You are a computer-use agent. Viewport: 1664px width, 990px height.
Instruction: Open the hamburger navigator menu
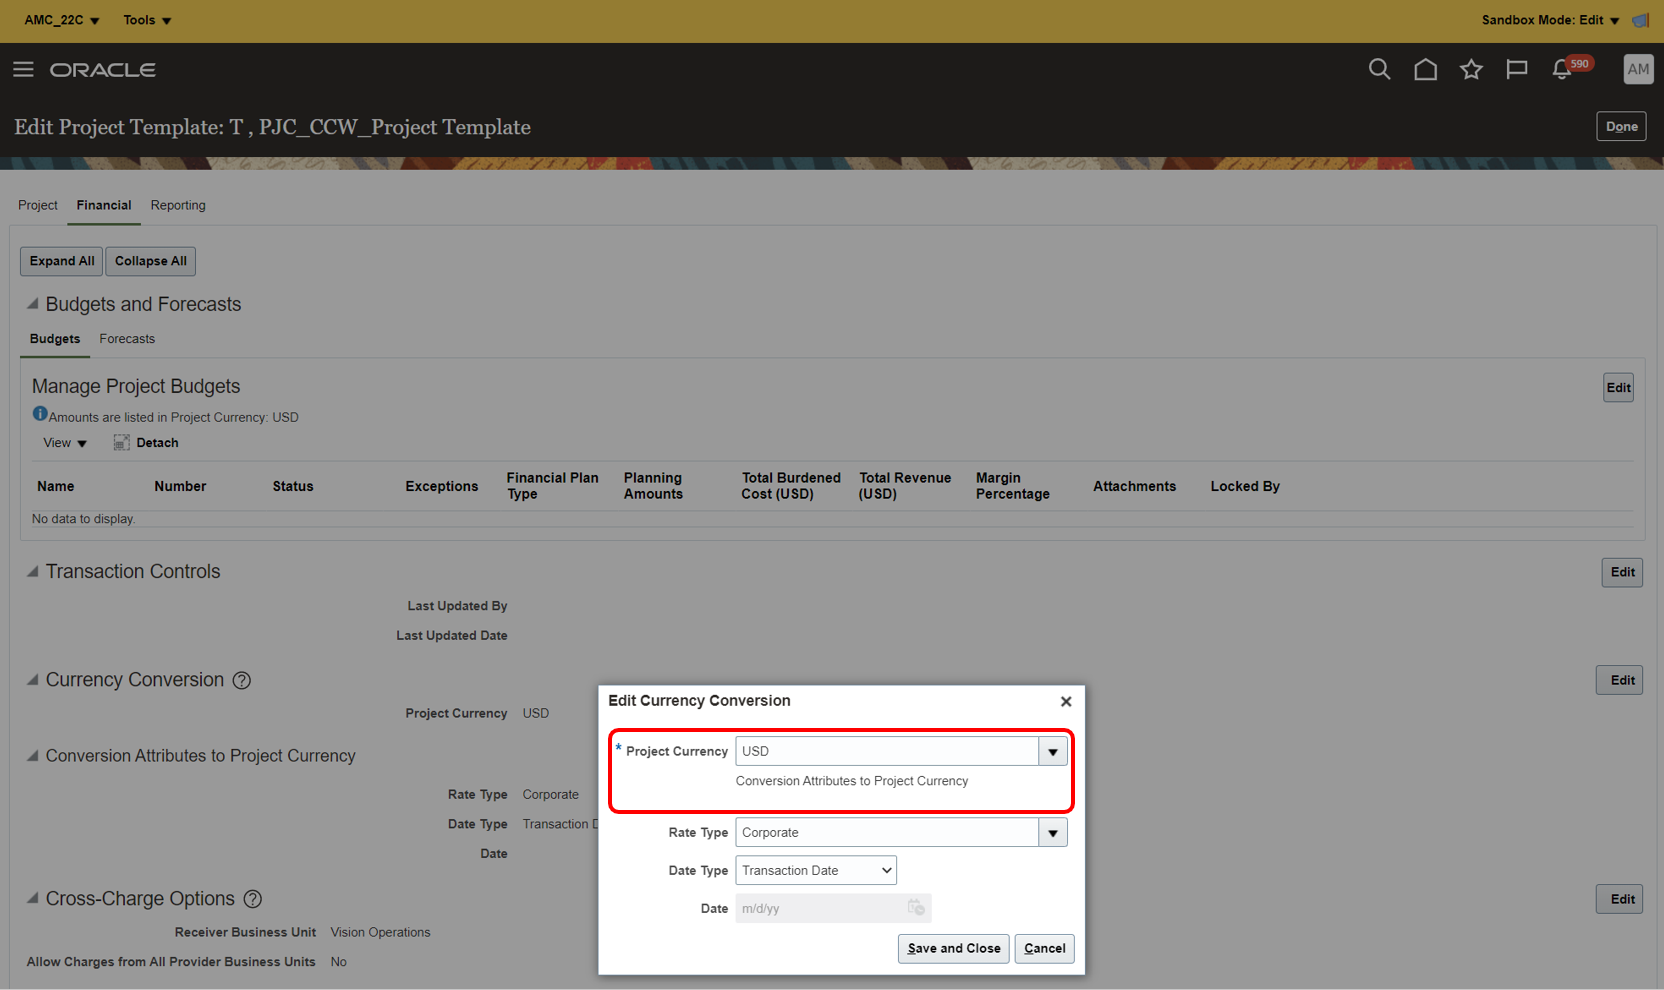coord(23,69)
